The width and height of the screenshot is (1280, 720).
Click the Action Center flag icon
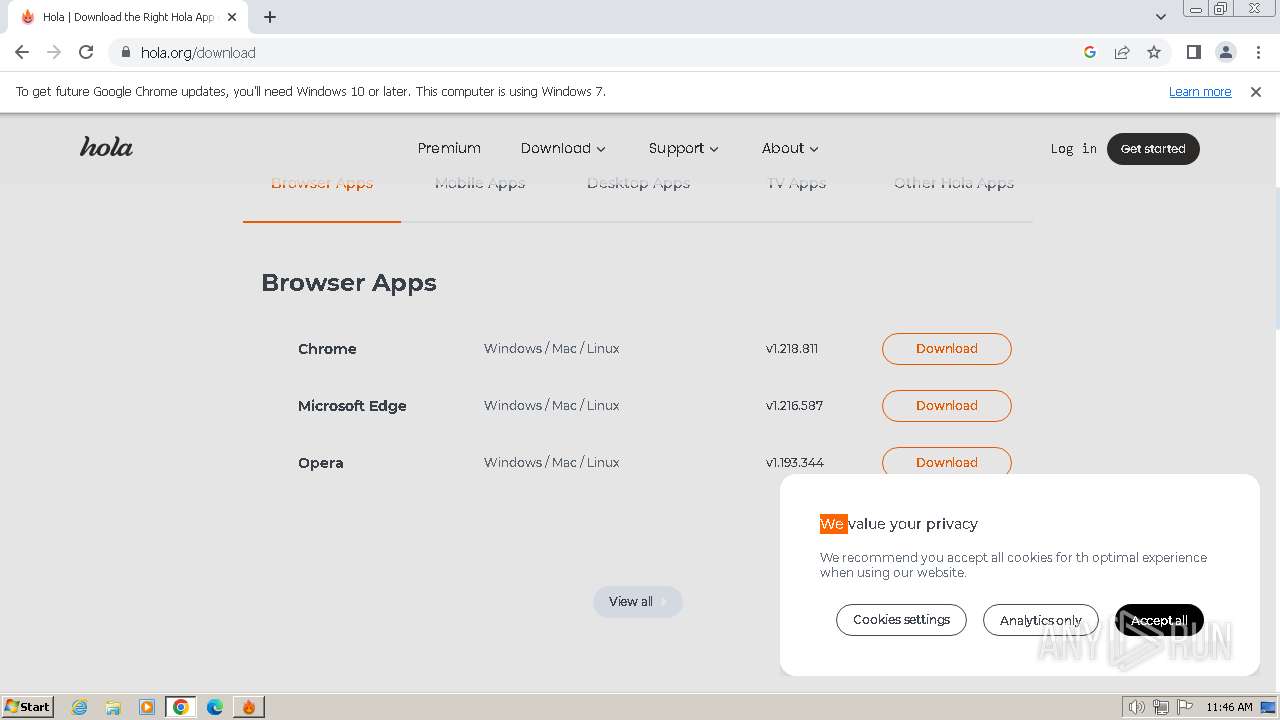1184,707
